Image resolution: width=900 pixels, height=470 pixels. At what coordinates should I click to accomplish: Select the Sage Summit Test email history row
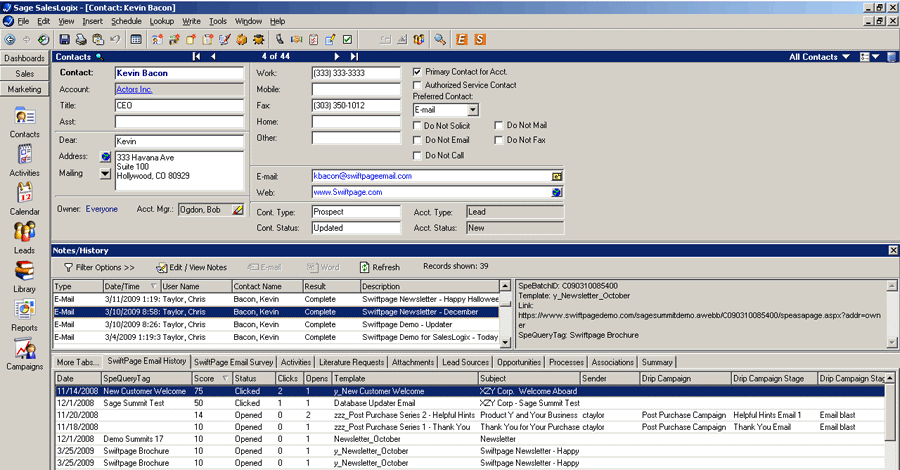click(469, 403)
